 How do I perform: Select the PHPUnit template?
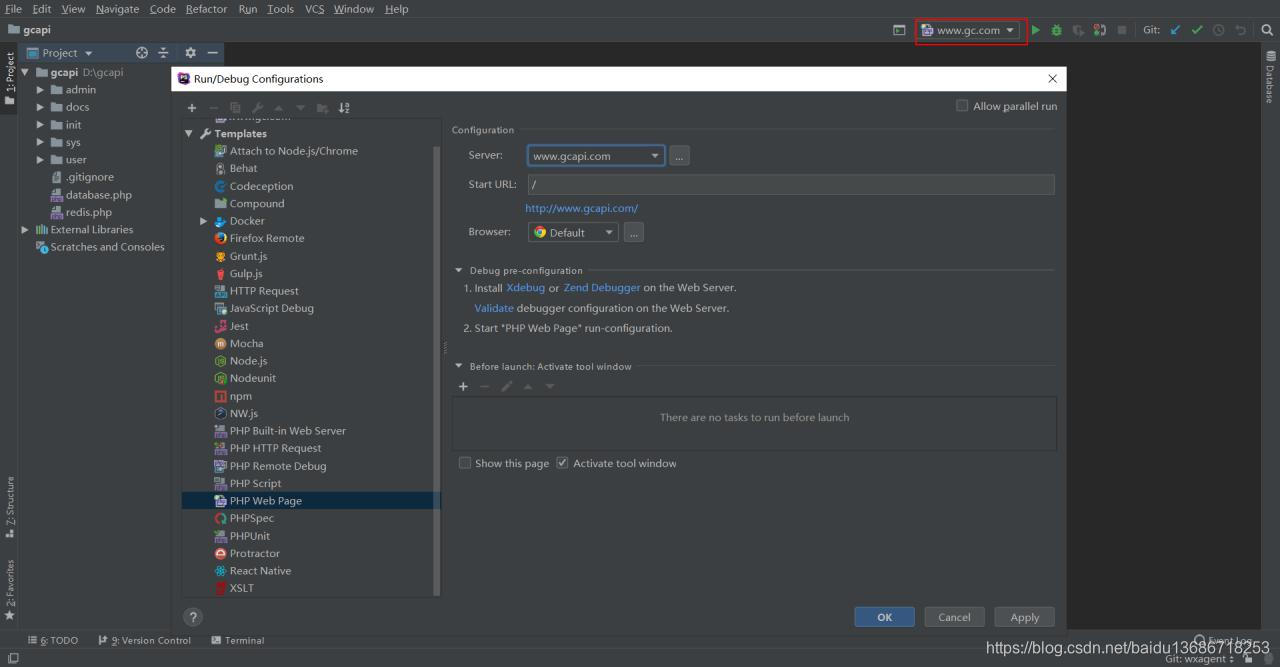click(249, 536)
